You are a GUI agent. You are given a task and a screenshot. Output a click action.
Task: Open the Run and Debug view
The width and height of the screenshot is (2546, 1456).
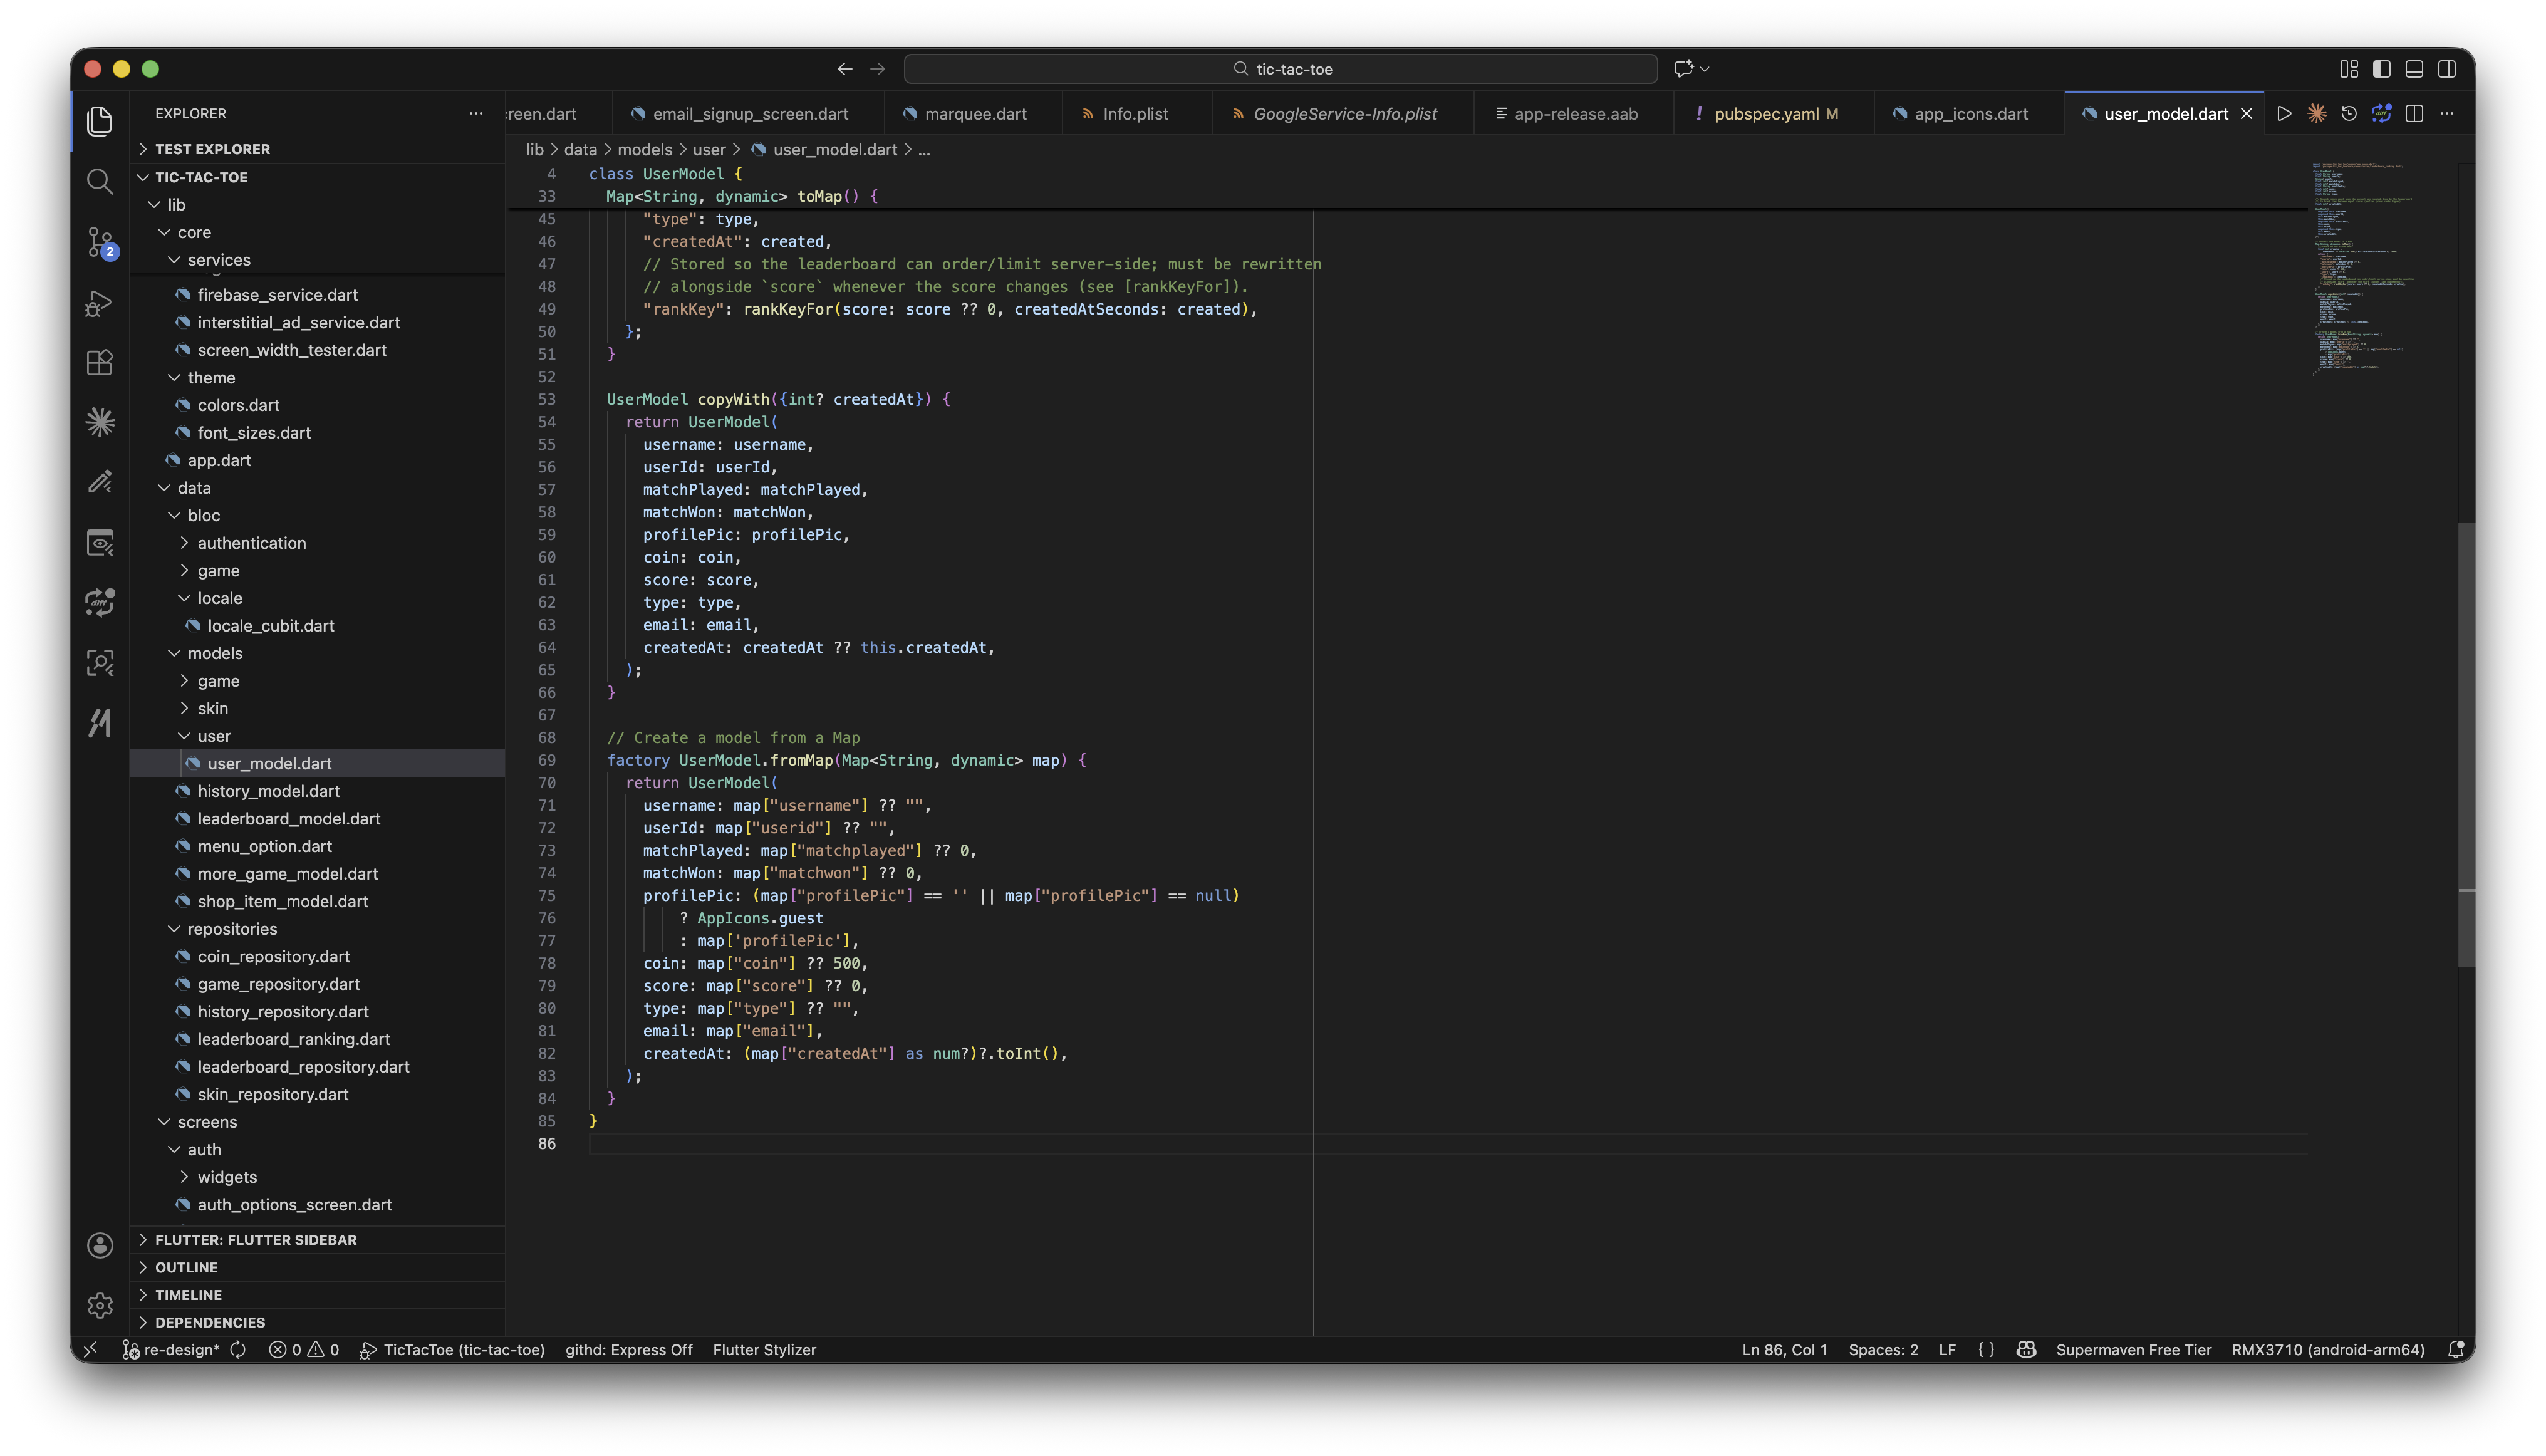(x=99, y=302)
